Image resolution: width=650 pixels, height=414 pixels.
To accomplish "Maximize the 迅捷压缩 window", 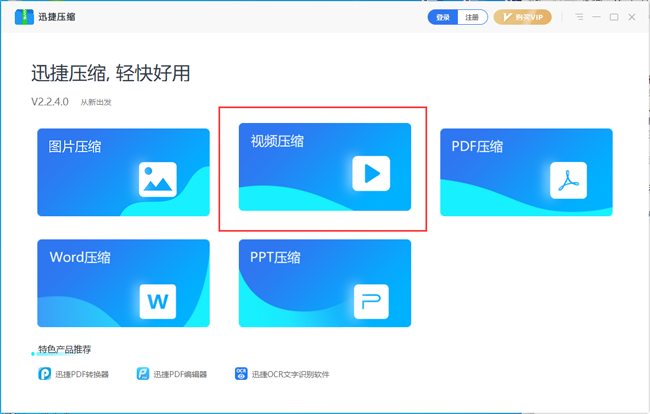I will (x=614, y=17).
